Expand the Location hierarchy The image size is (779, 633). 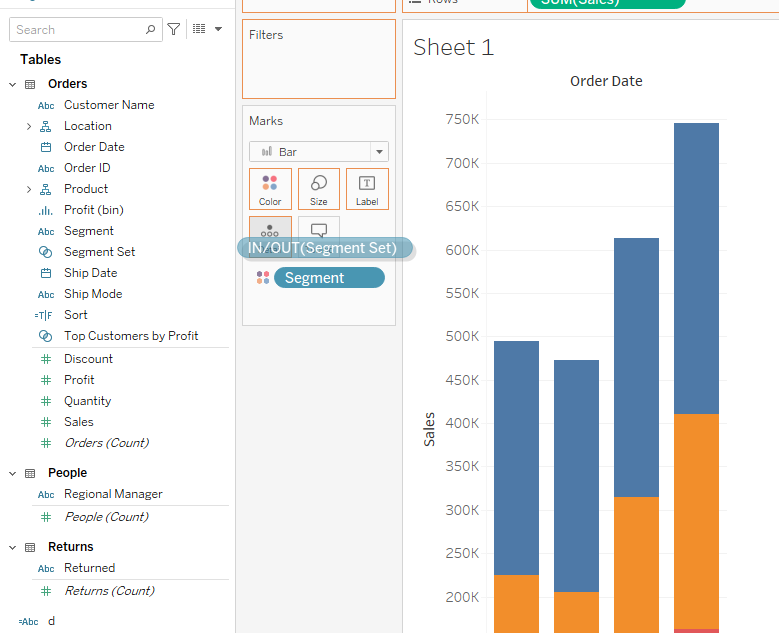(x=29, y=127)
